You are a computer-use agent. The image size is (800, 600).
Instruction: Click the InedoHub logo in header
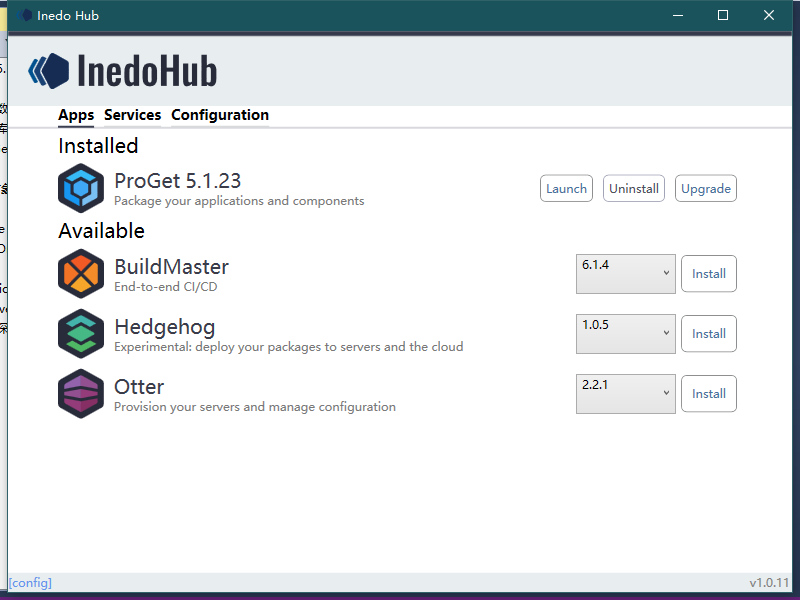[x=122, y=71]
